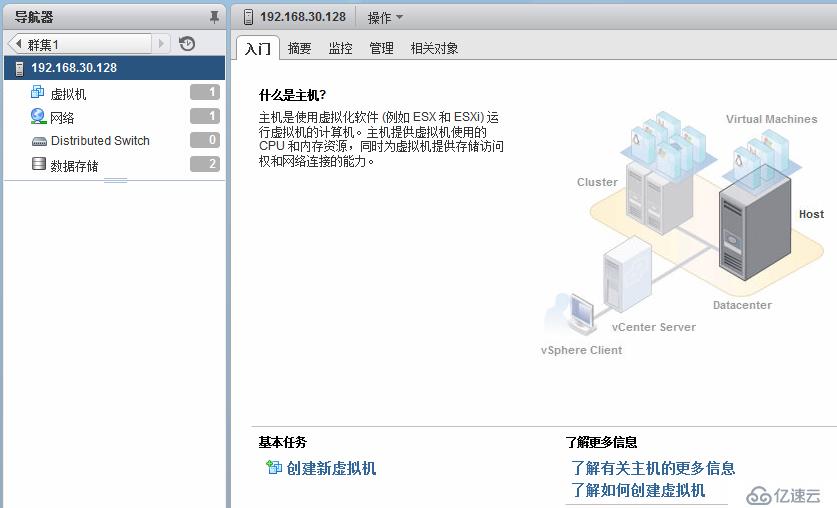Open the 虚拟机 list entry
Image resolution: width=837 pixels, height=508 pixels.
(68, 94)
